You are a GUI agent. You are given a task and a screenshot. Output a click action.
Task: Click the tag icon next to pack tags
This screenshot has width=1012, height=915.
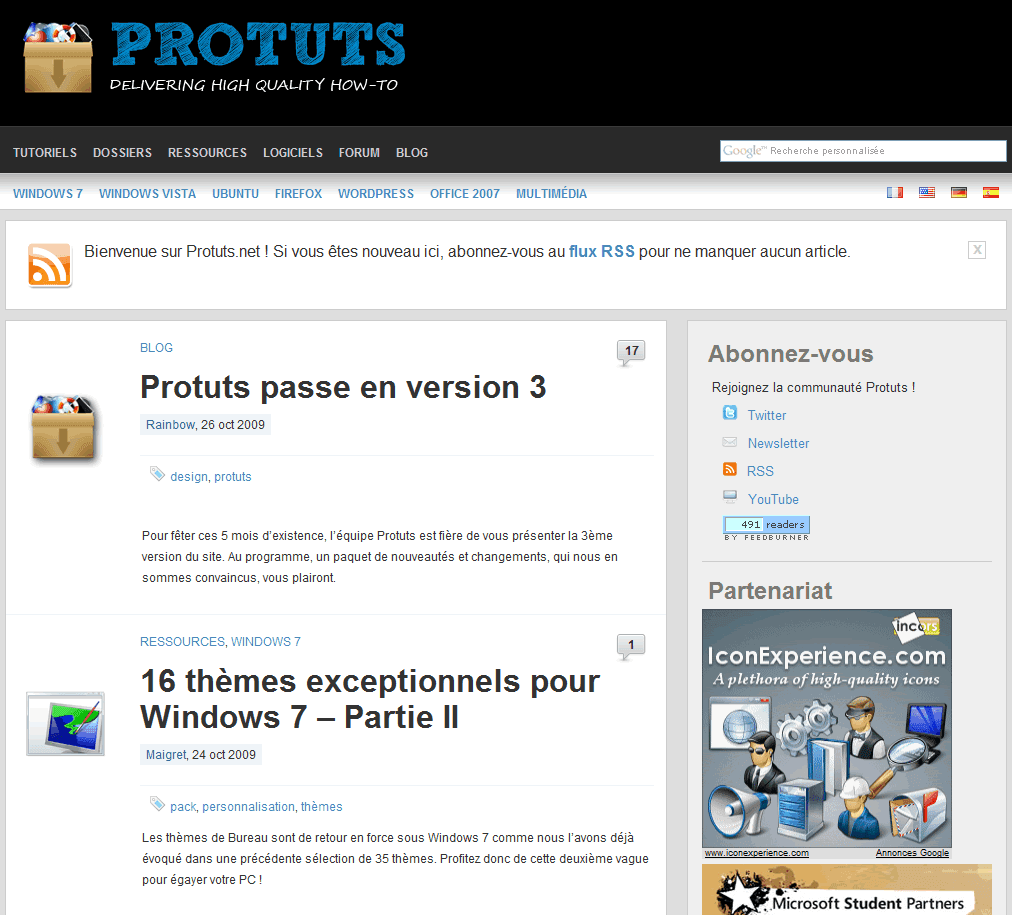coord(157,803)
